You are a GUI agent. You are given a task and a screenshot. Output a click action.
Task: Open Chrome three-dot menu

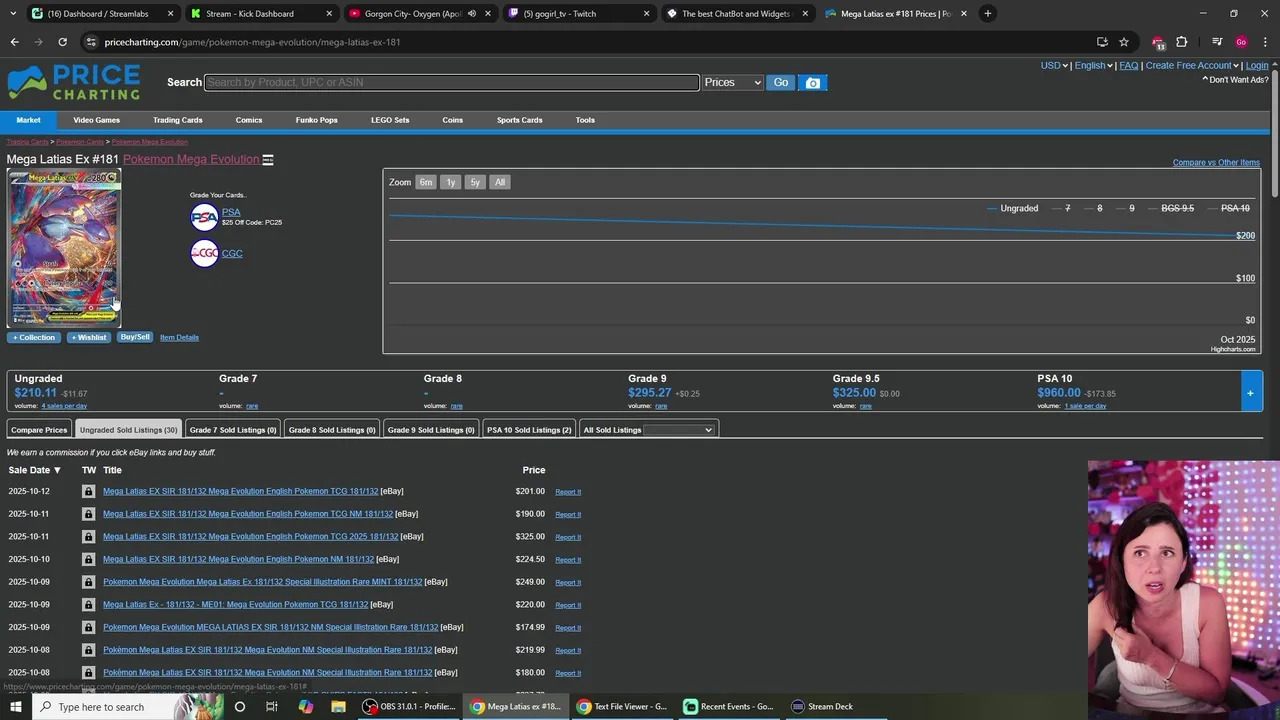1264,42
